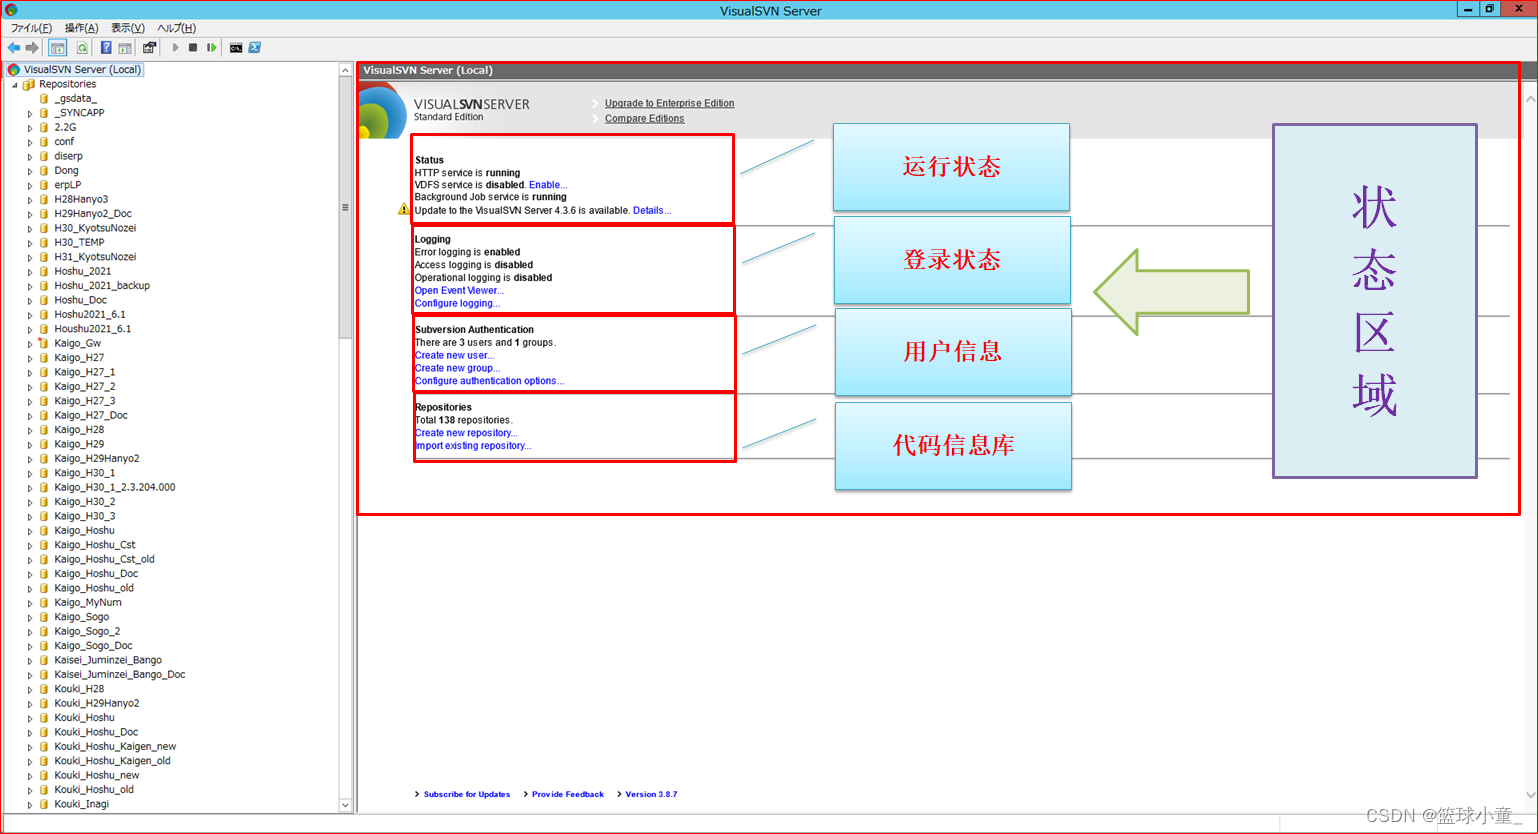Open the Command Prompt toolbar icon

(236, 48)
